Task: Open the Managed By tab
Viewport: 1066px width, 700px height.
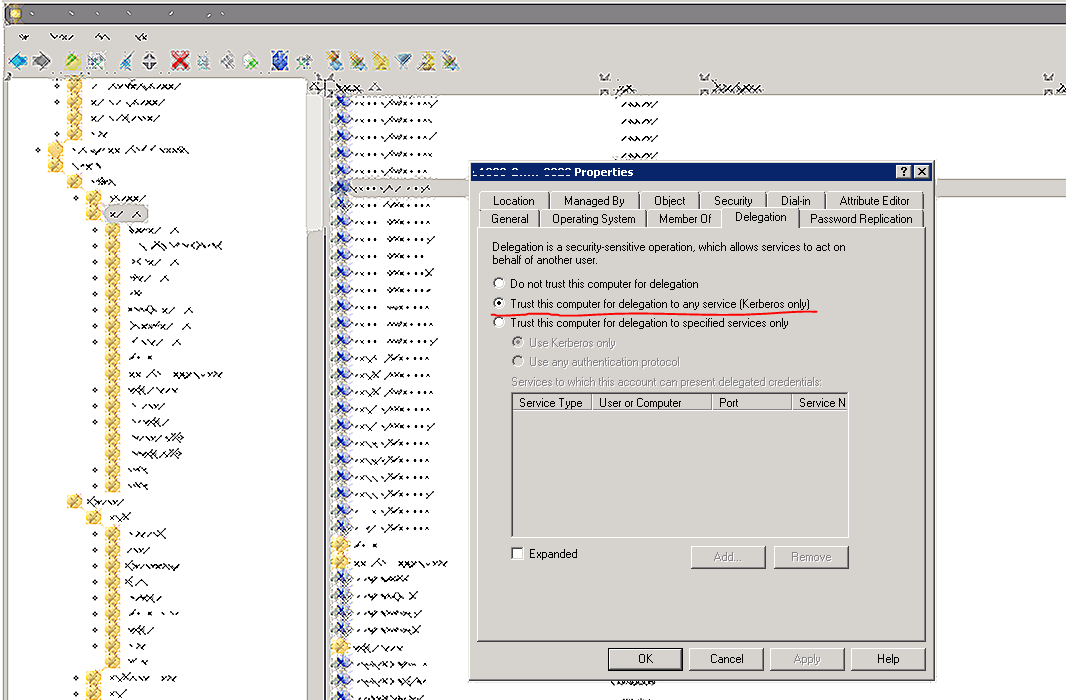Action: tap(594, 200)
